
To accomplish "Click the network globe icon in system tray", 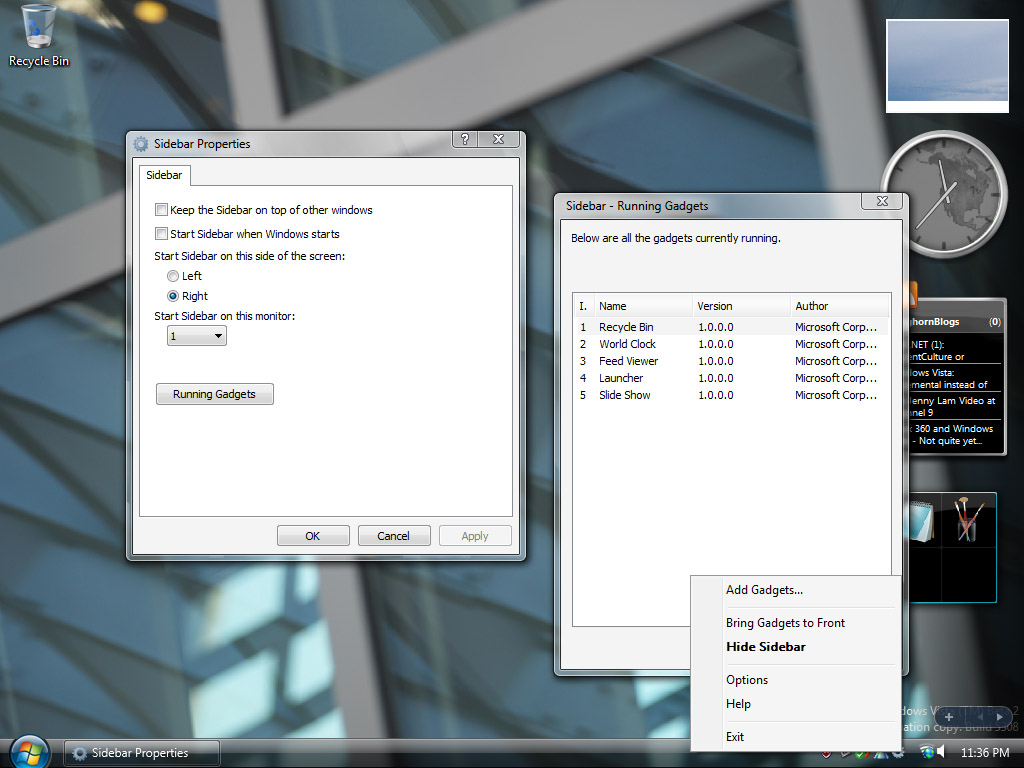I will point(926,752).
